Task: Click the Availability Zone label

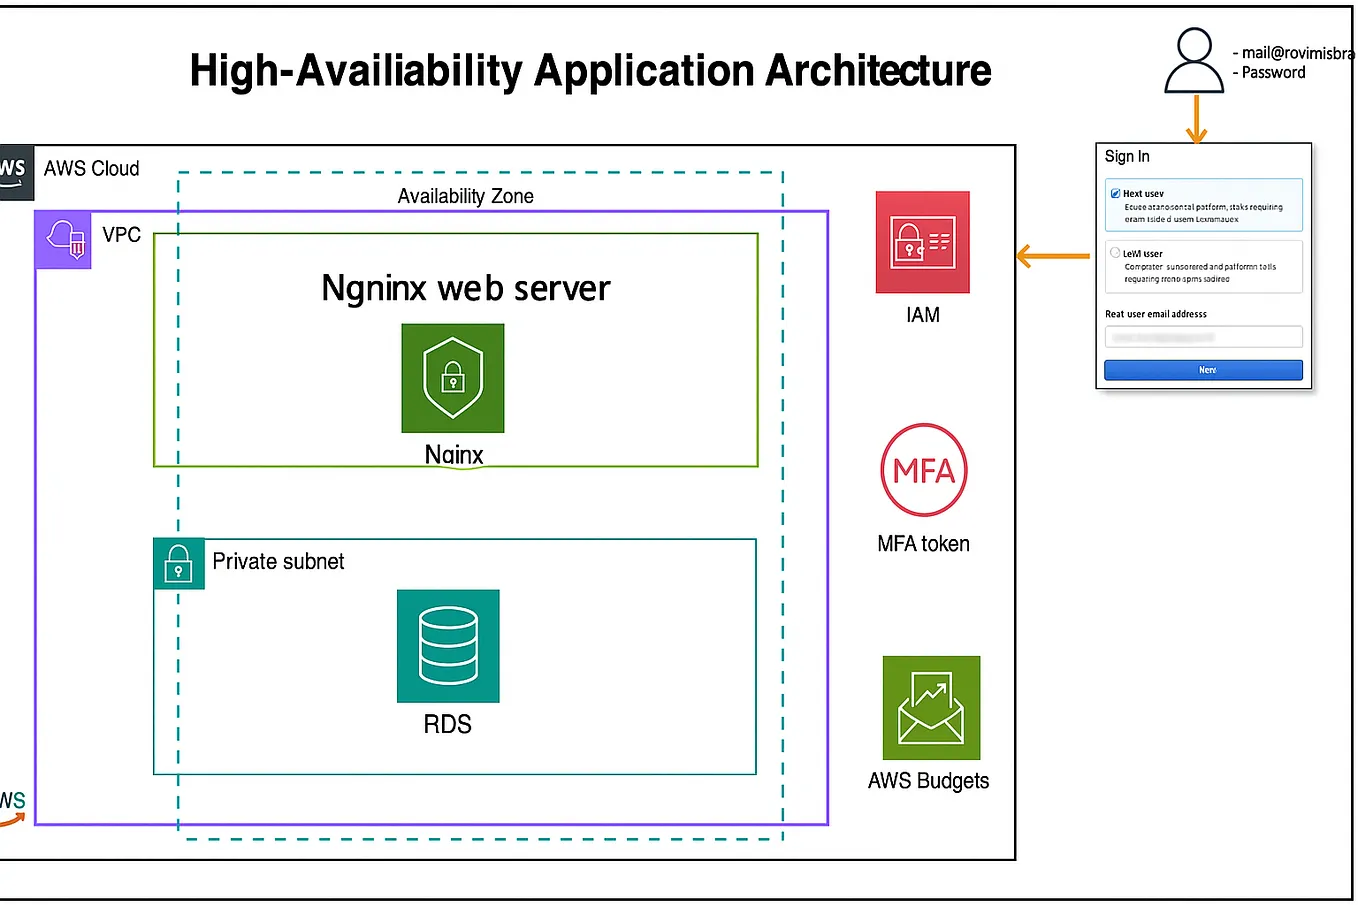Action: coord(465,196)
